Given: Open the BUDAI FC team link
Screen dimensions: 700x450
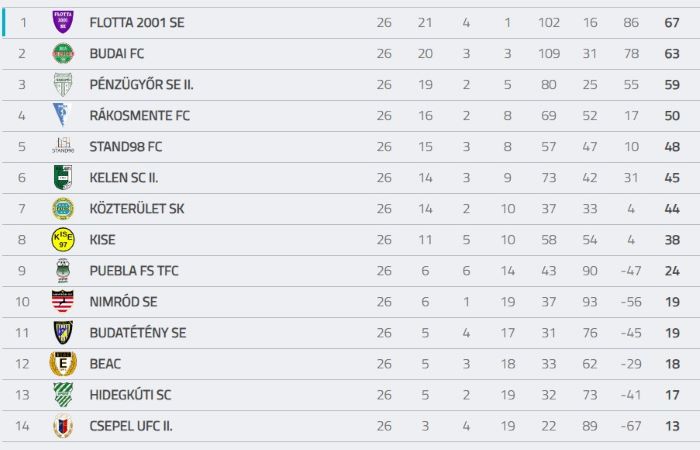Looking at the screenshot, I should pos(117,54).
